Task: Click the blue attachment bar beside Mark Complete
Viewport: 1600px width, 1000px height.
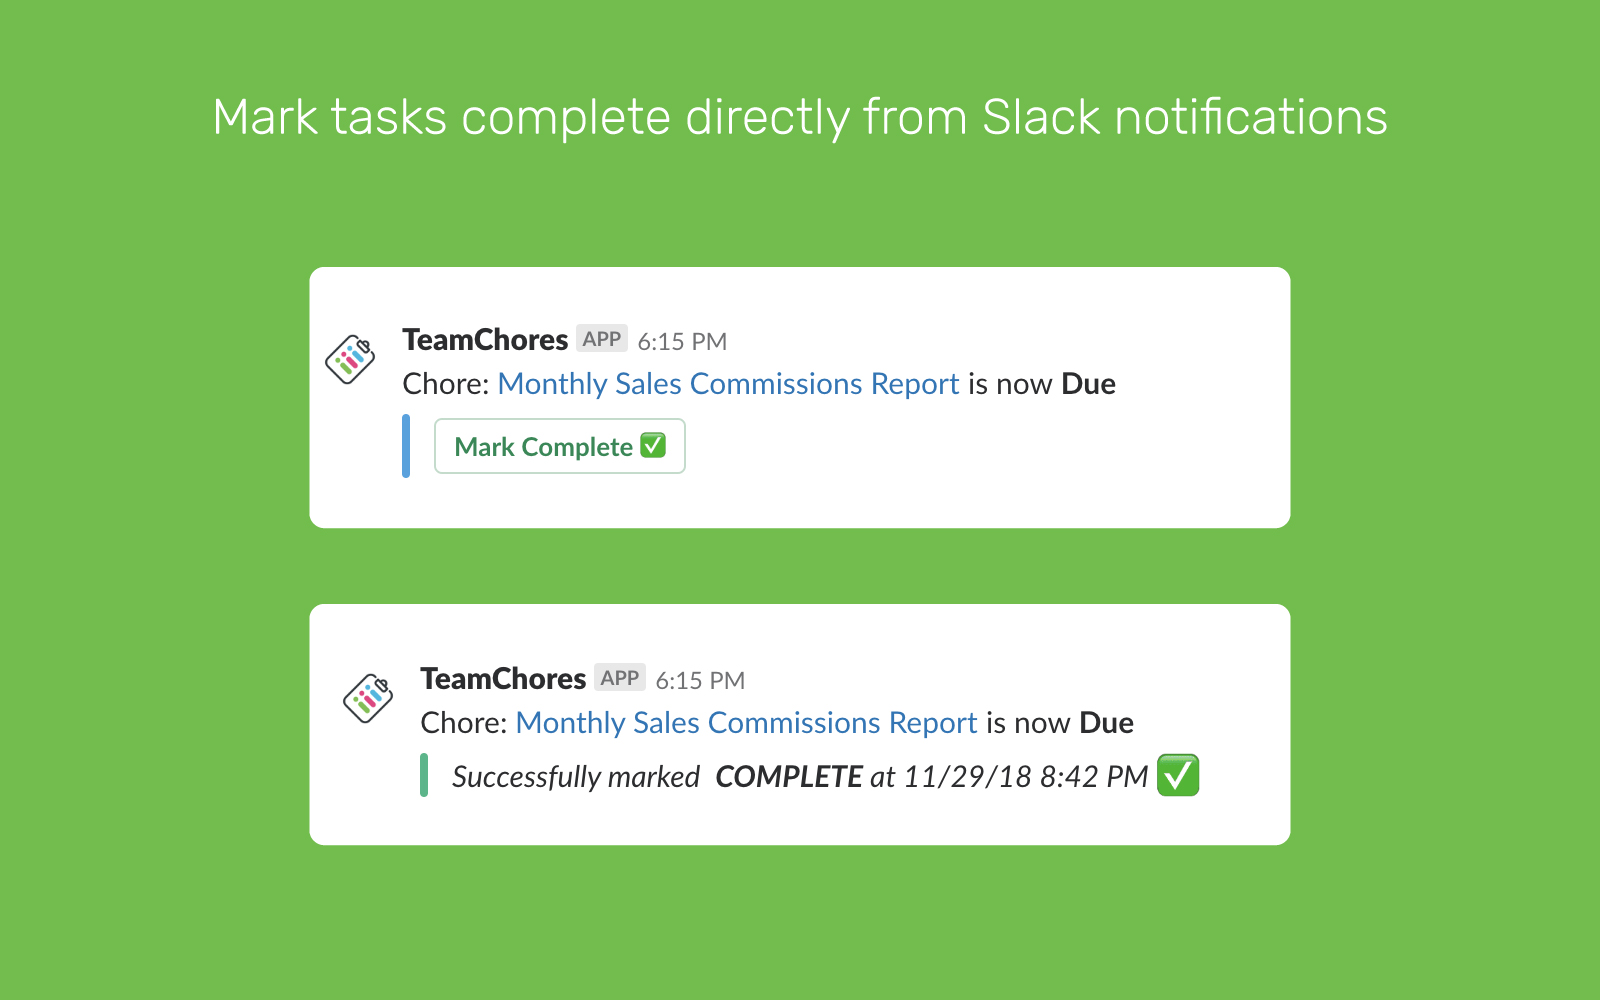Action: (x=406, y=446)
